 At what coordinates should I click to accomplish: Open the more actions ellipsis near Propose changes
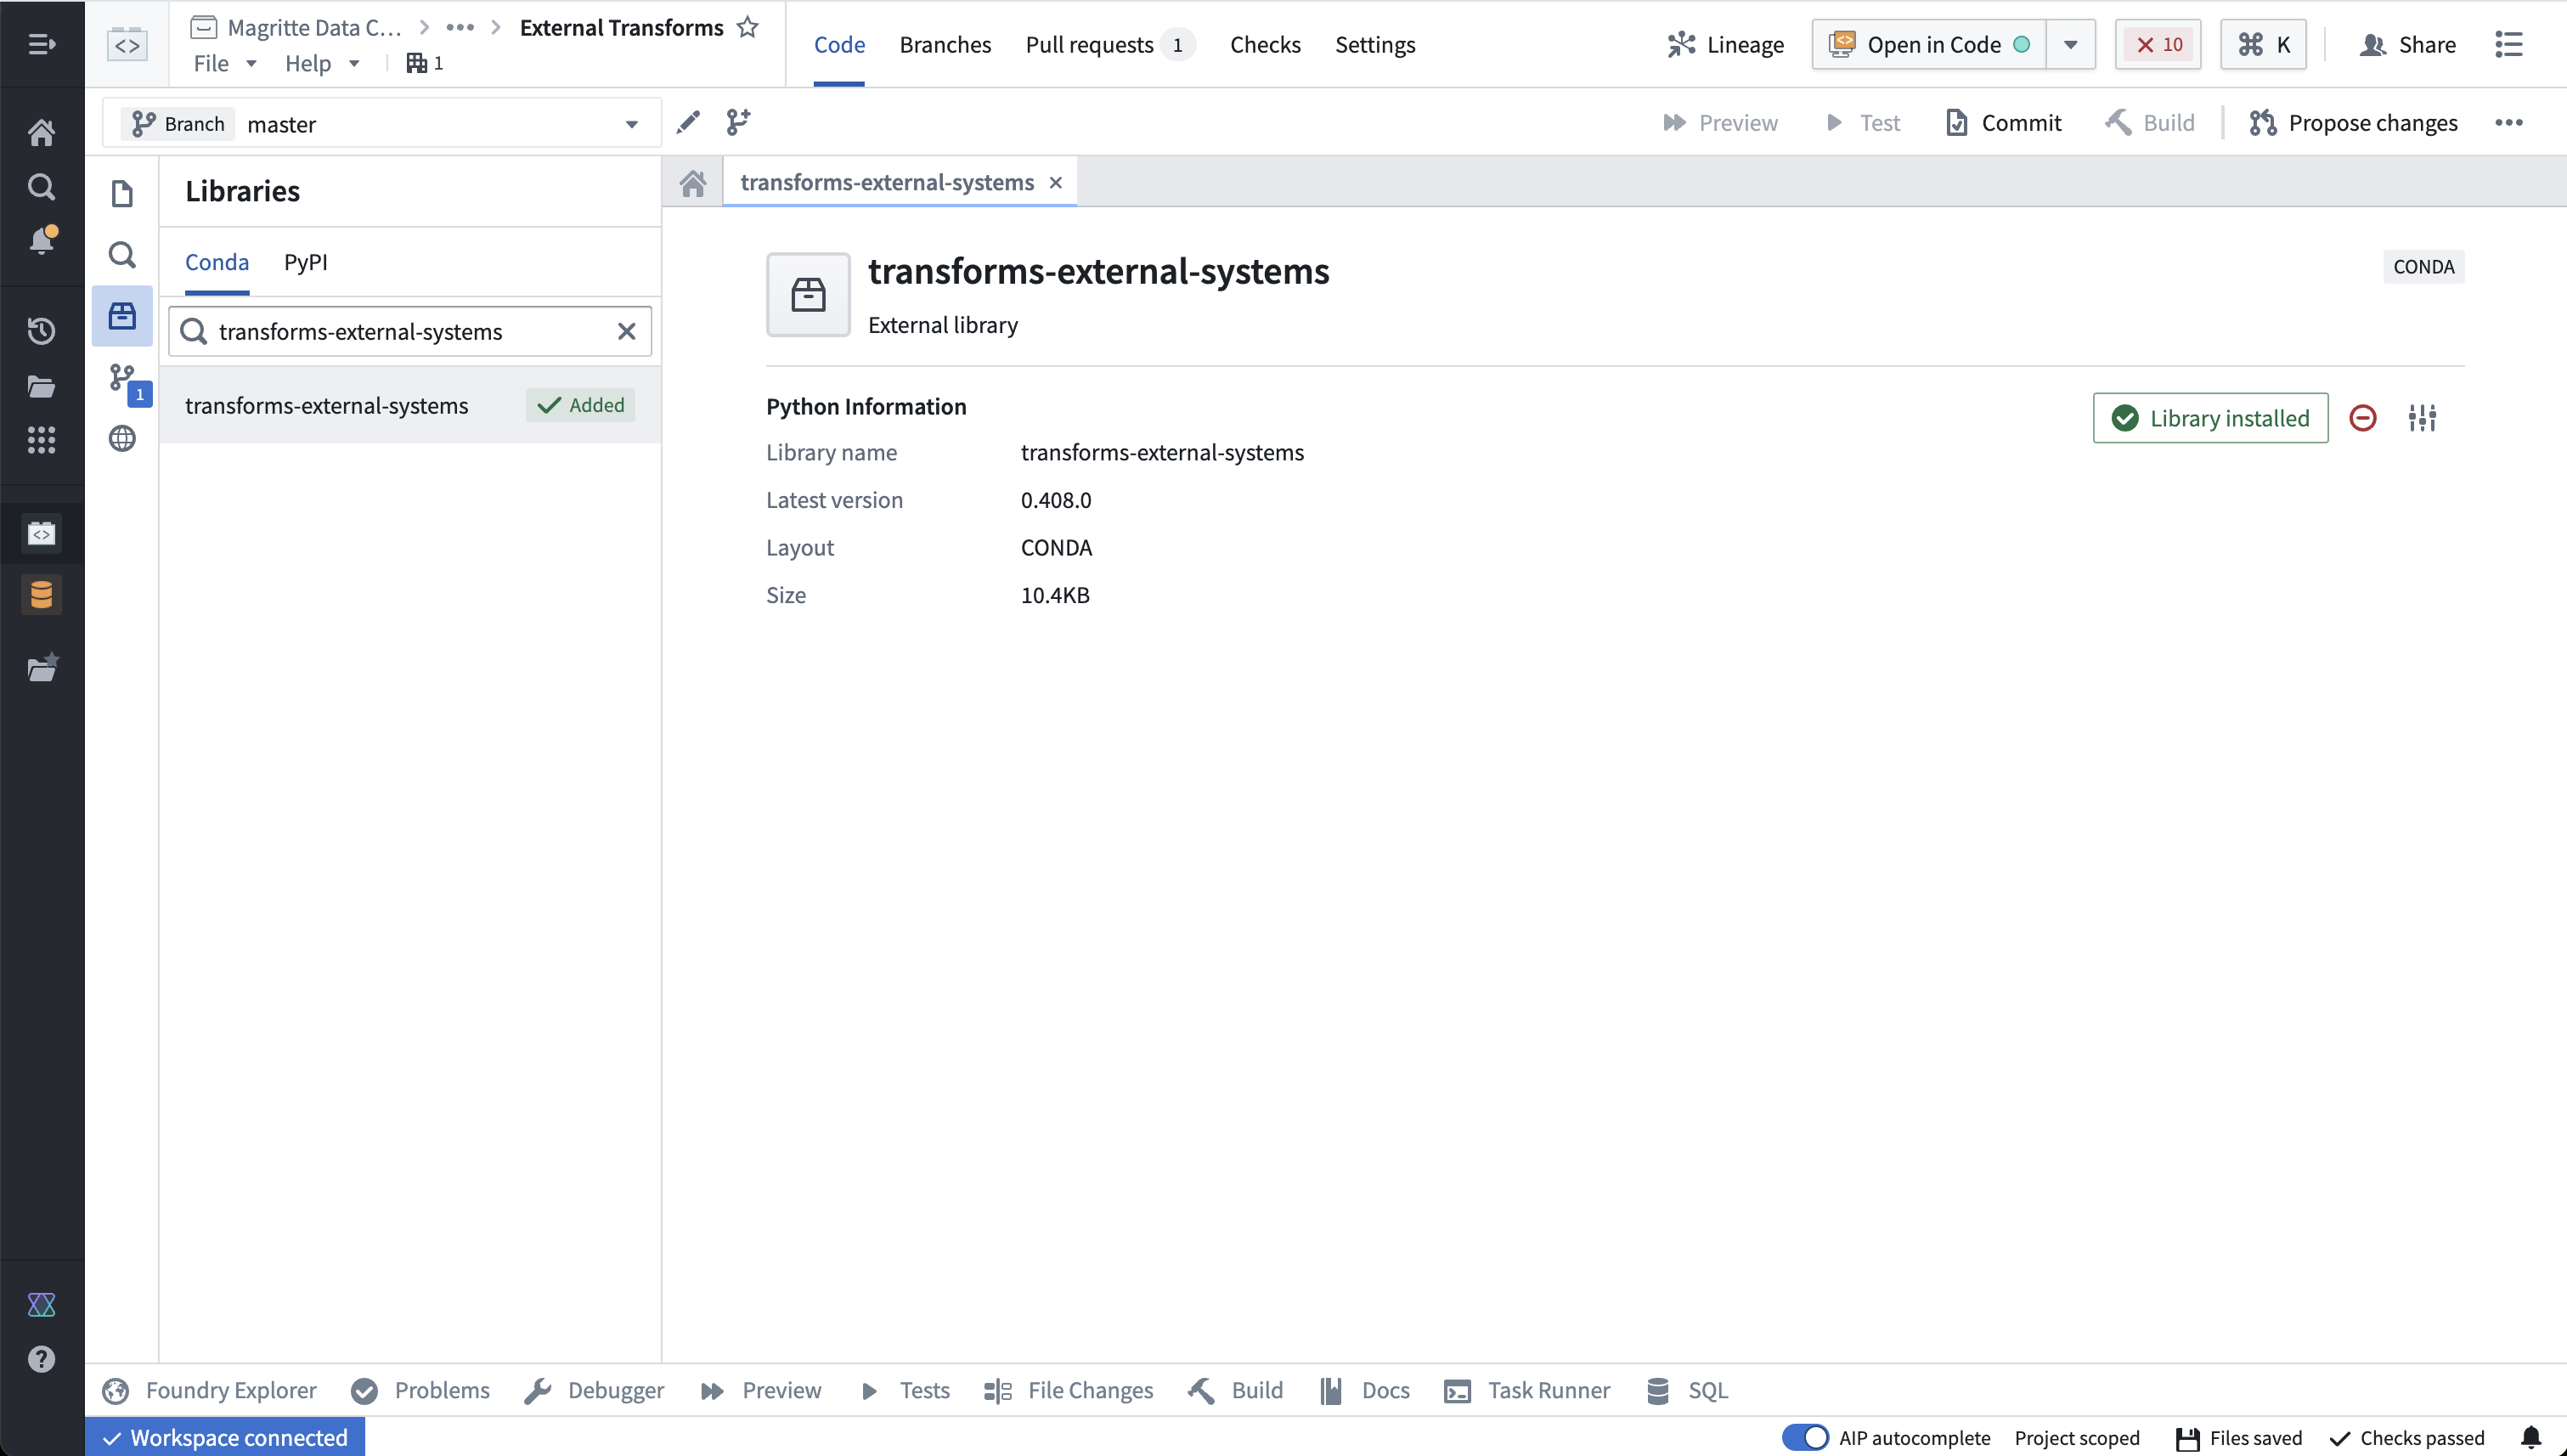click(x=2509, y=122)
